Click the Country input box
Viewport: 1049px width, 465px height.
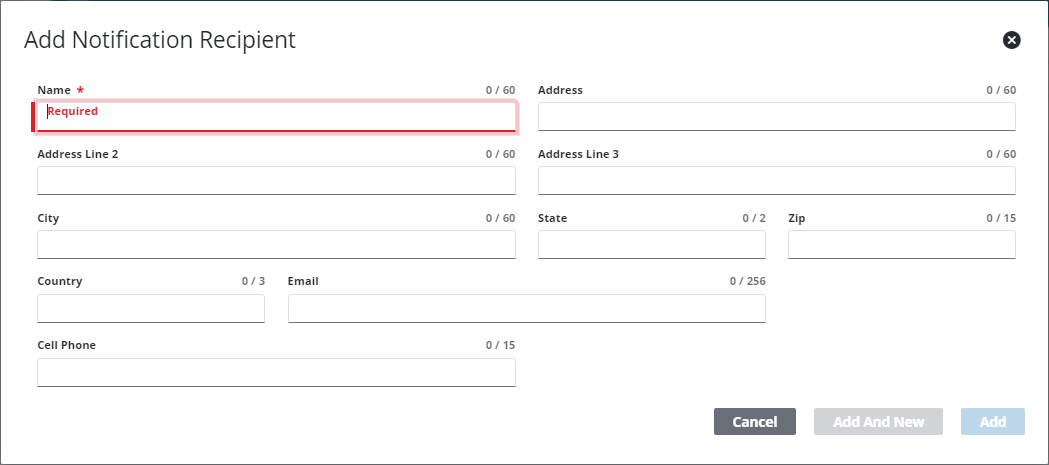(x=151, y=308)
